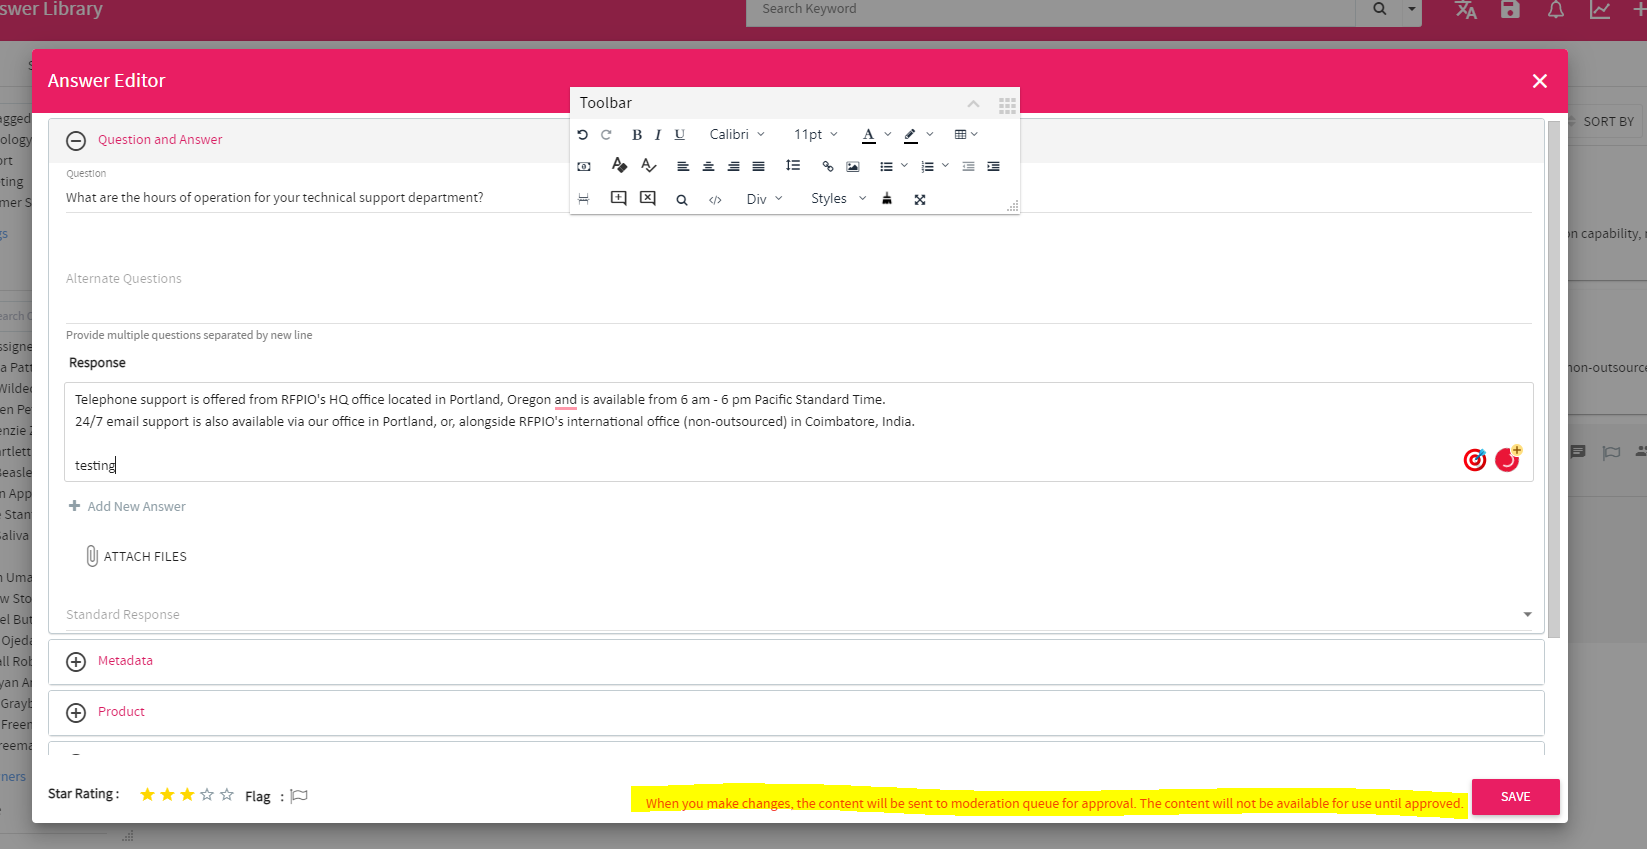Clear formatting with the broom icon
This screenshot has width=1647, height=849.
click(887, 199)
